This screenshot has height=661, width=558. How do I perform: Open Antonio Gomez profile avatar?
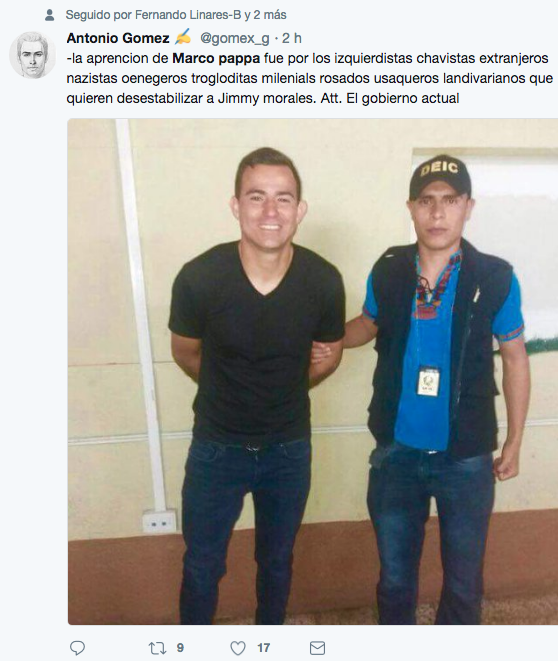coord(32,55)
